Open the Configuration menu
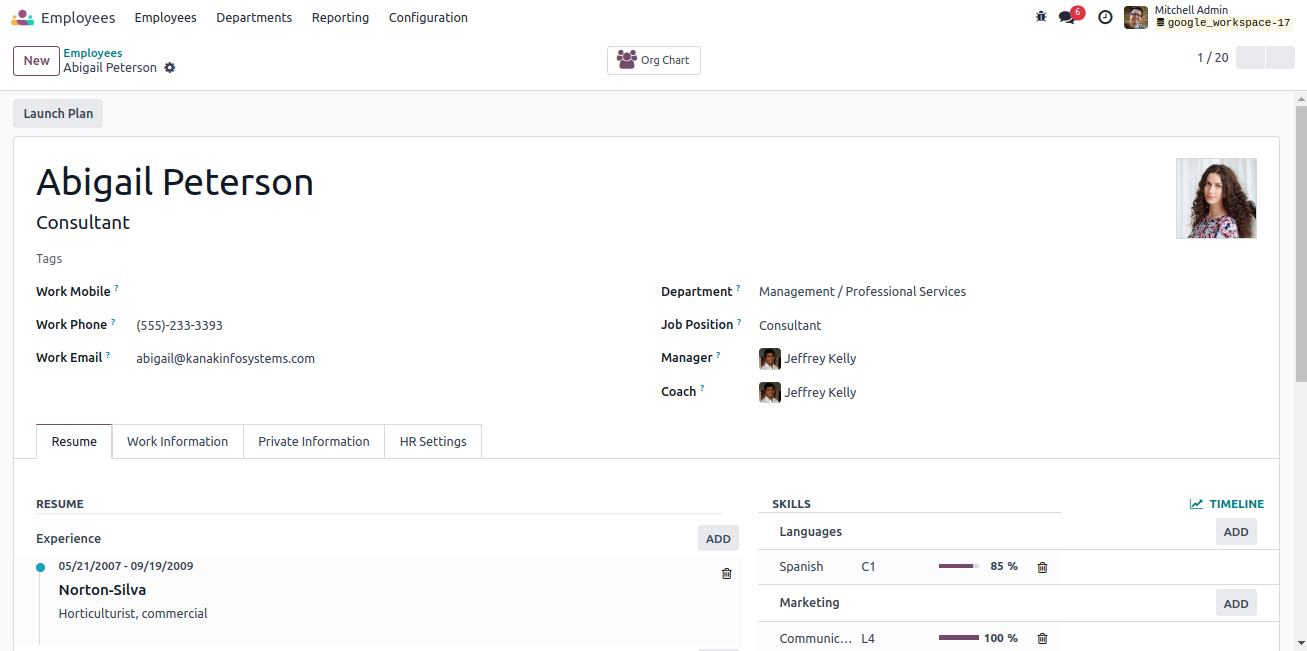Screen dimensions: 1307x651 coord(428,18)
